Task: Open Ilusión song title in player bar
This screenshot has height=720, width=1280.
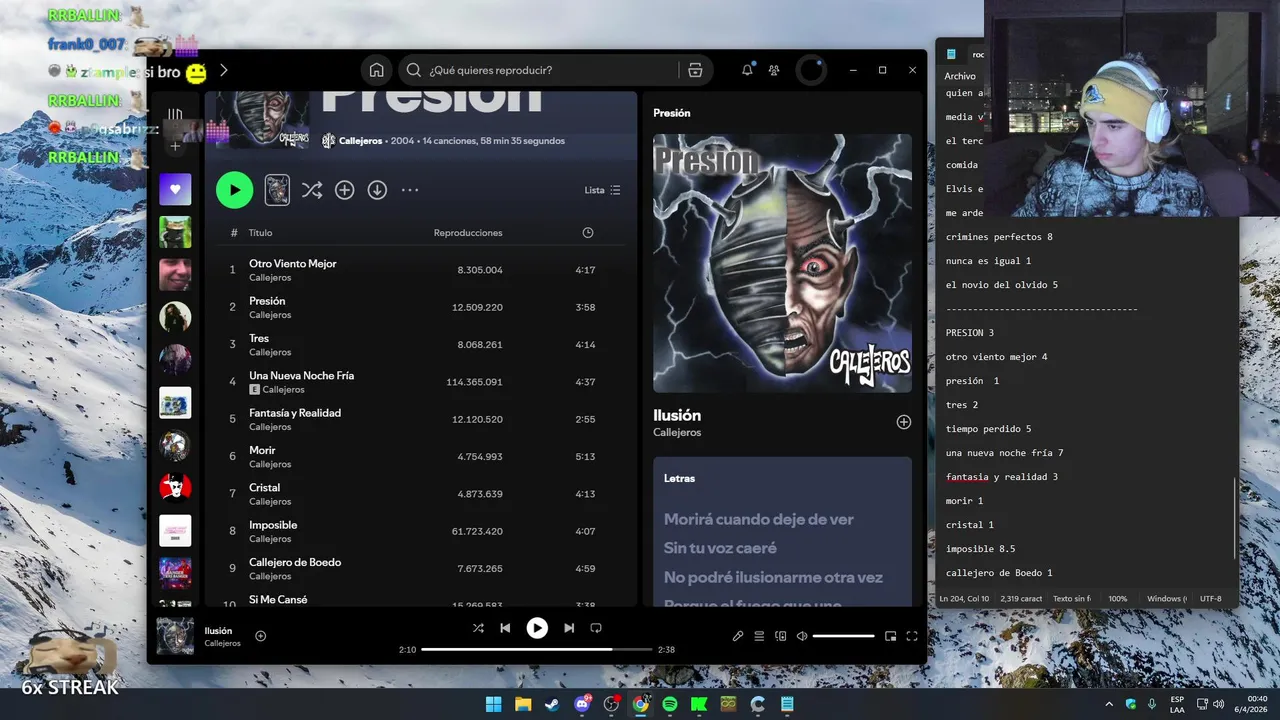Action: pyautogui.click(x=218, y=631)
